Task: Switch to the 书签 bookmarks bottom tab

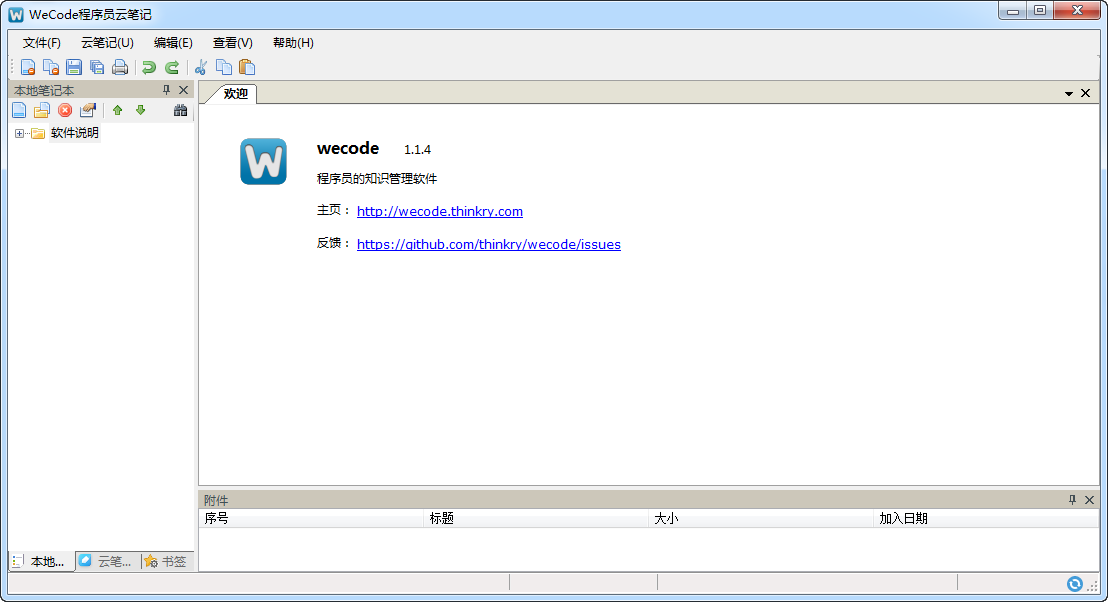Action: (x=167, y=562)
